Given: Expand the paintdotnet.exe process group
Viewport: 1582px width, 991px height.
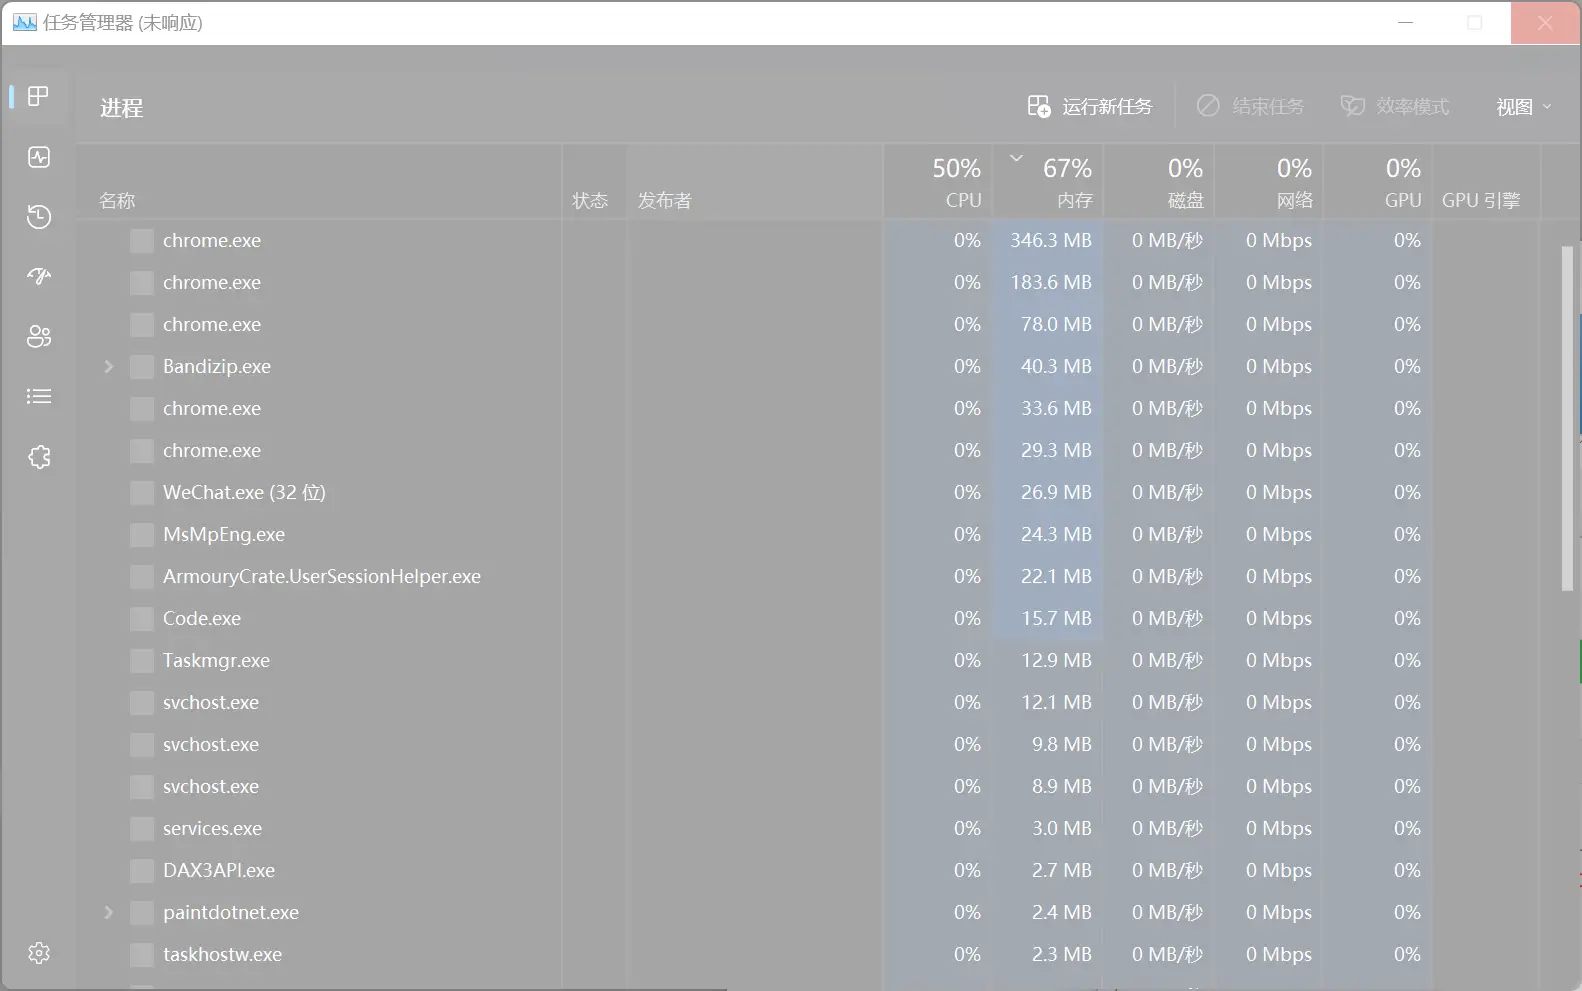Looking at the screenshot, I should [109, 913].
